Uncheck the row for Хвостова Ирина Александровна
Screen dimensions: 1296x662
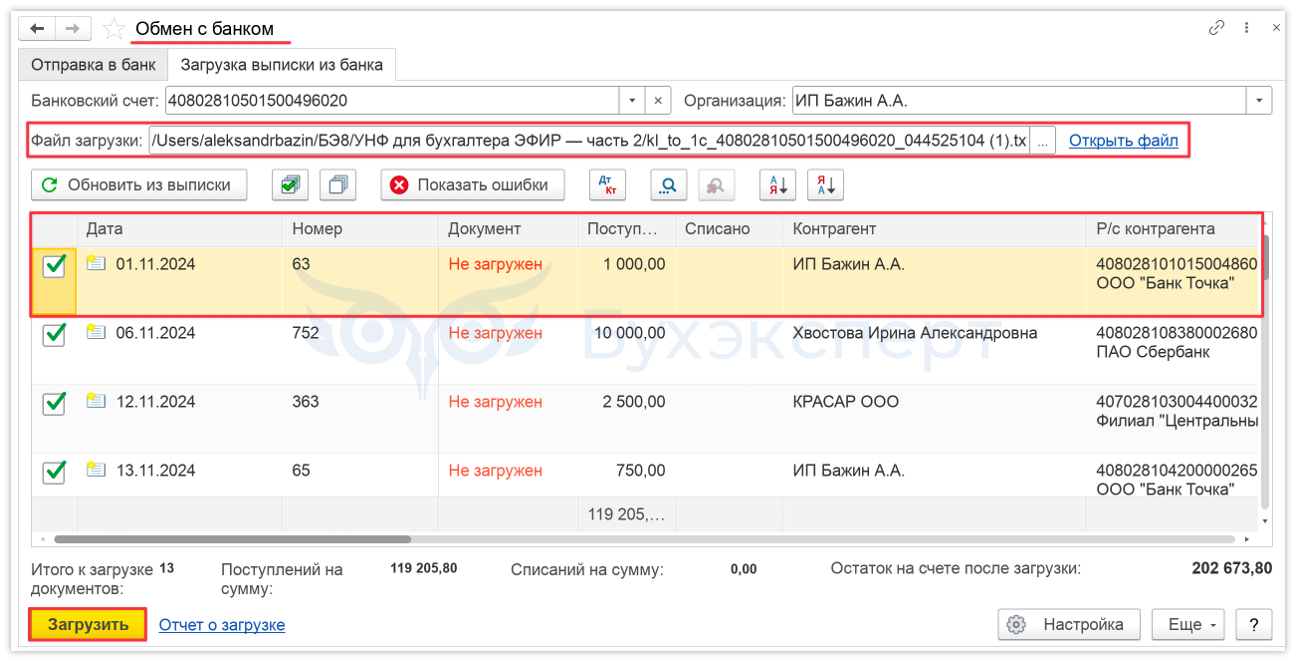pyautogui.click(x=54, y=334)
